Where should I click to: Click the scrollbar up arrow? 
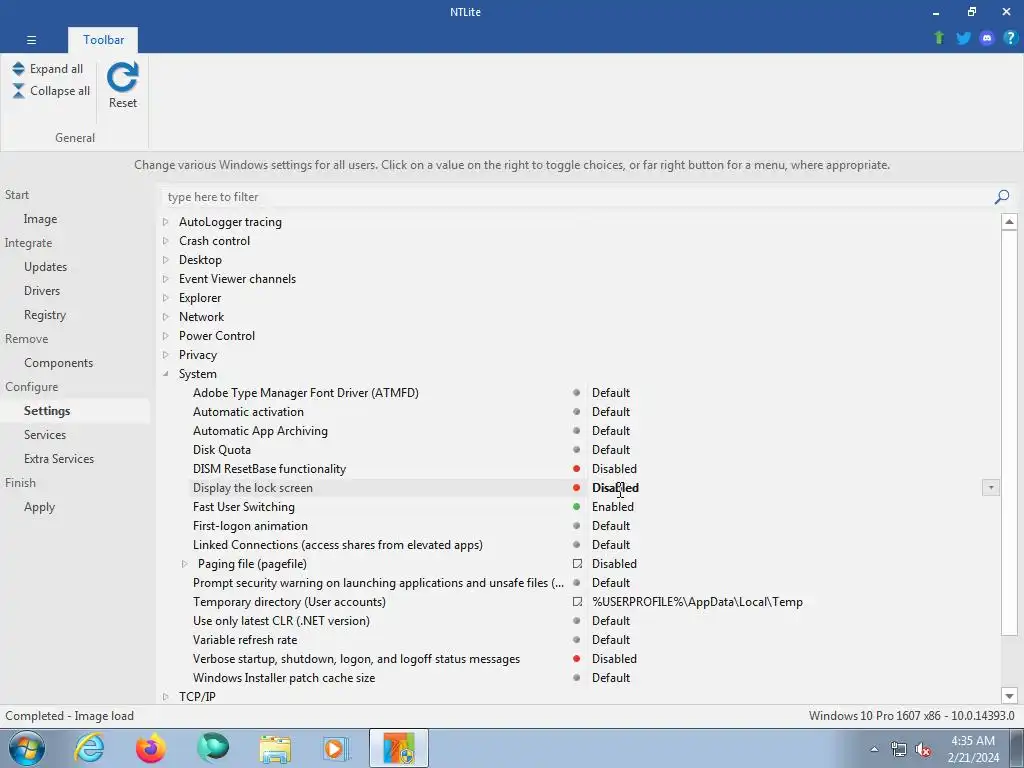(1009, 221)
